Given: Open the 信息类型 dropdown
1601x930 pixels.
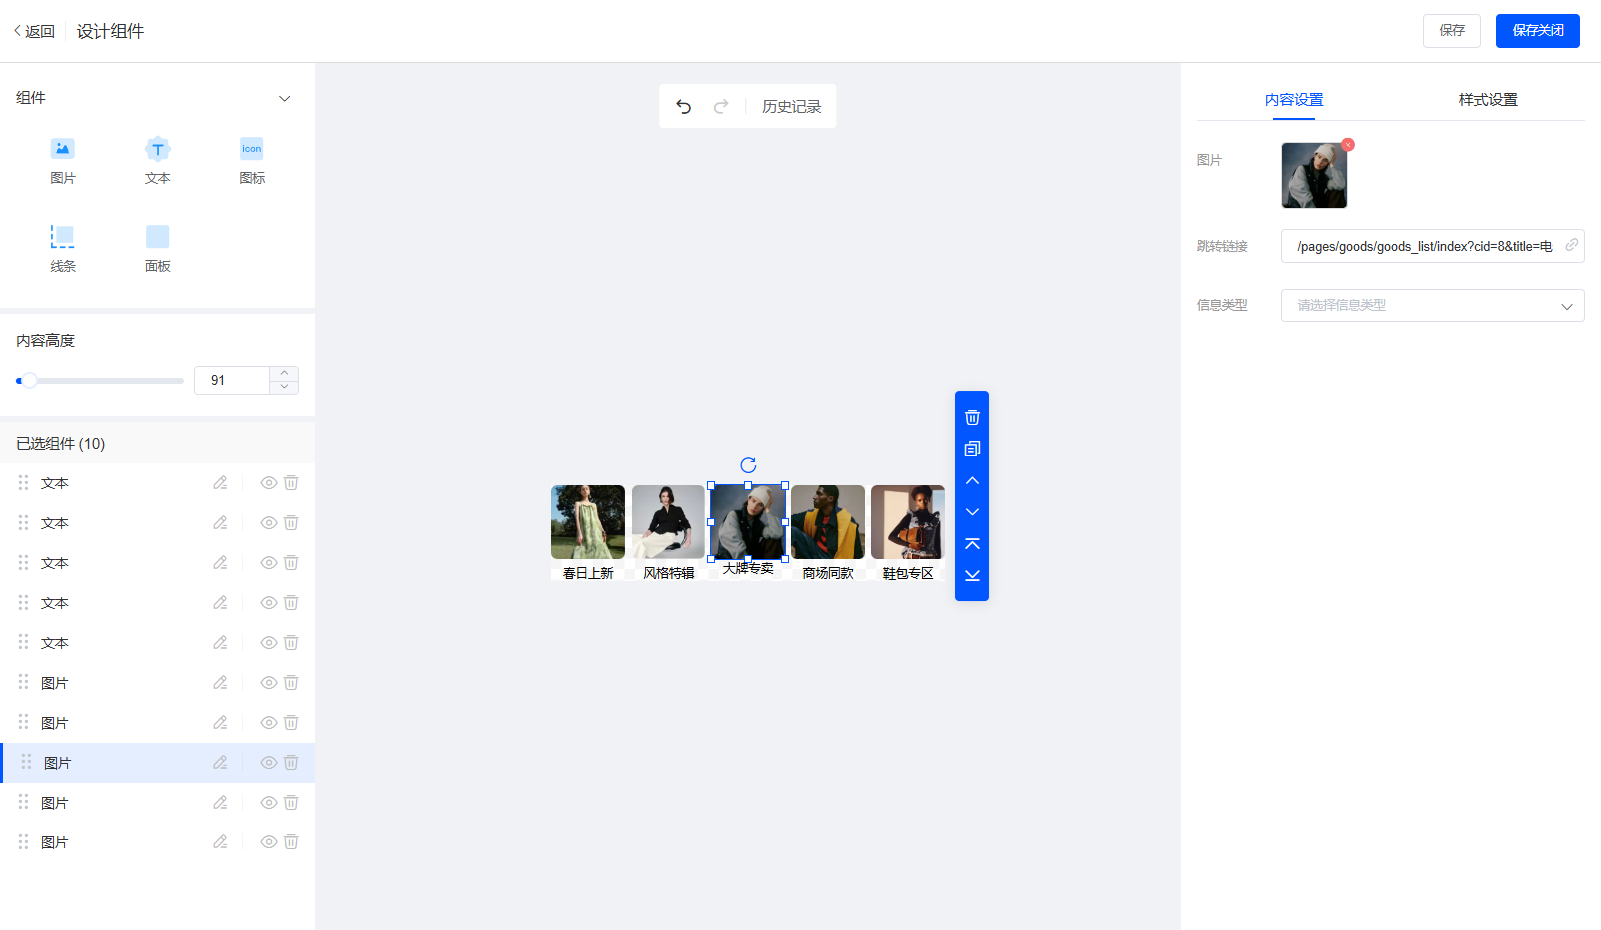Looking at the screenshot, I should coord(1432,305).
